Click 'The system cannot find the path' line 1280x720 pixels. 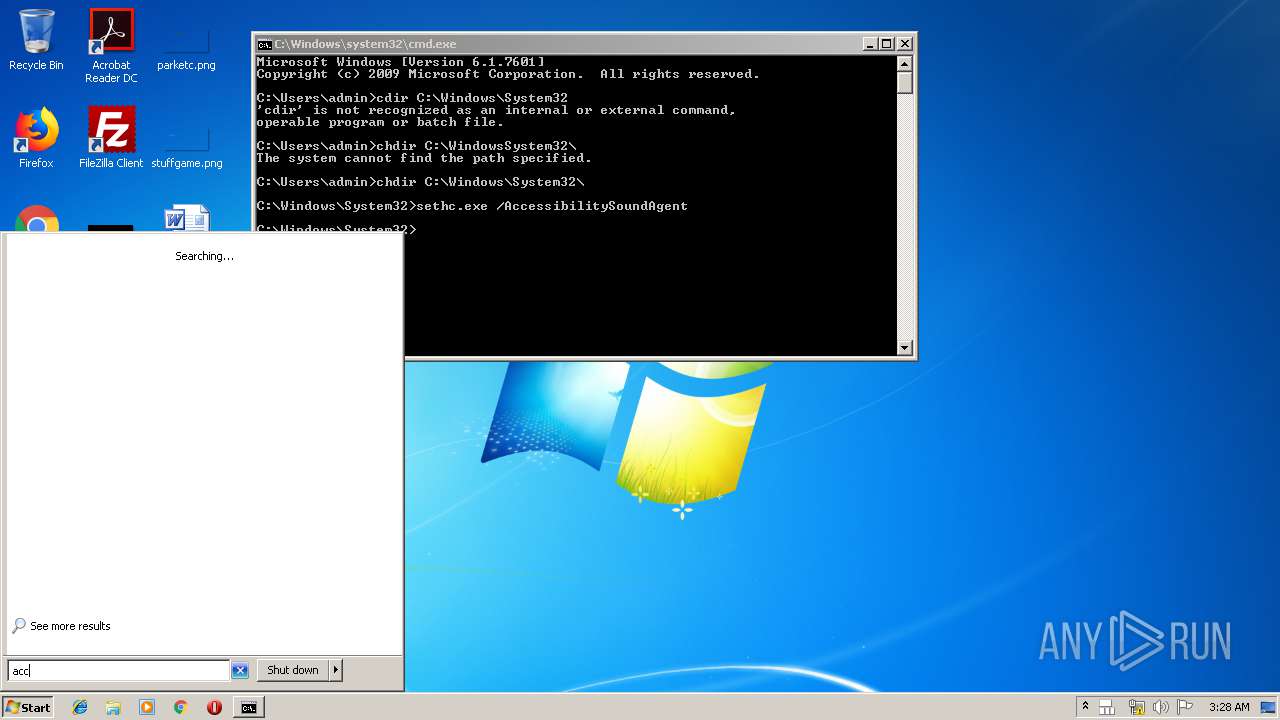[424, 158]
